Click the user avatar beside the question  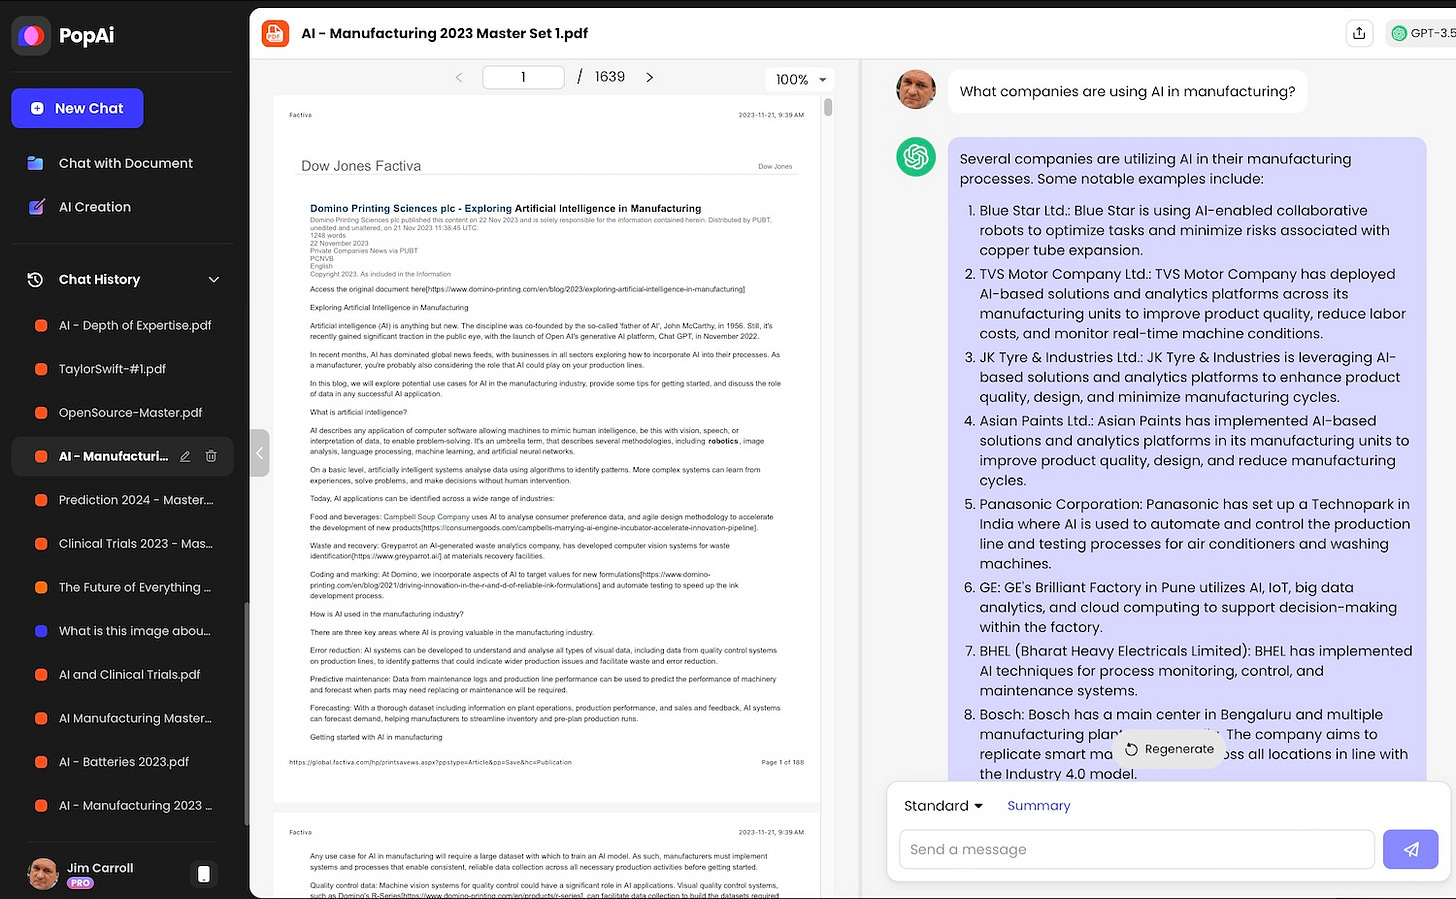pos(916,90)
